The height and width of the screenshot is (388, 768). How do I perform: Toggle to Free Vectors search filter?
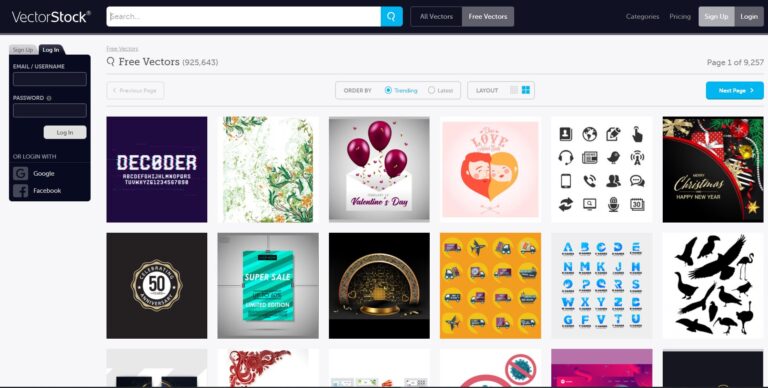pos(488,17)
